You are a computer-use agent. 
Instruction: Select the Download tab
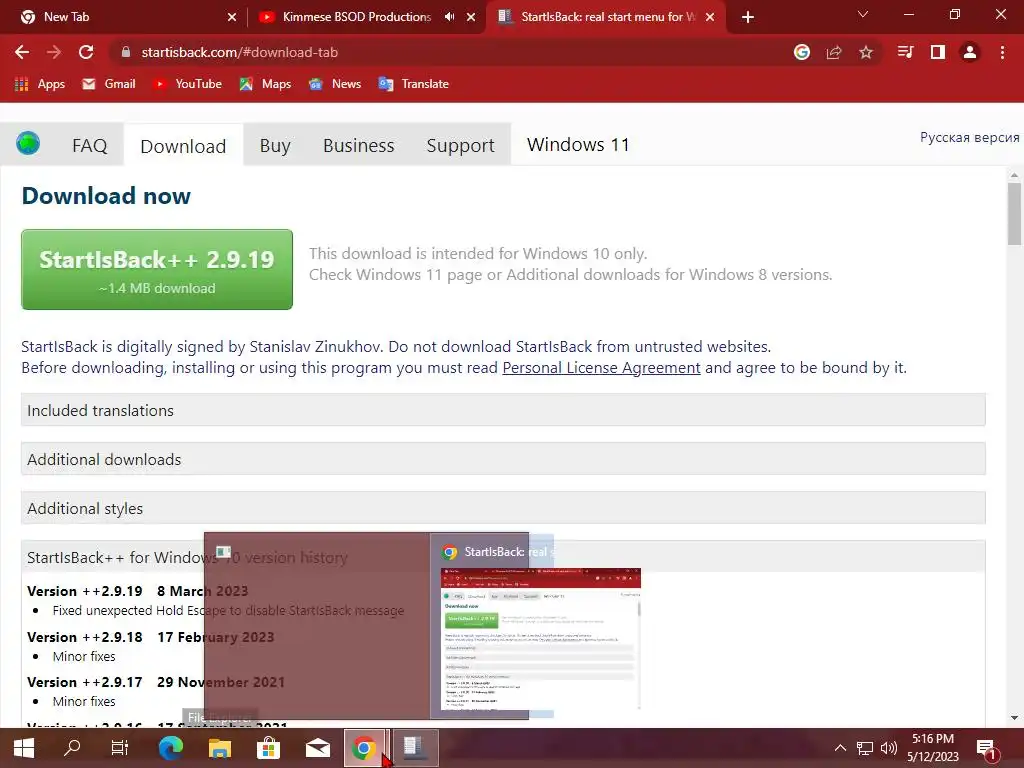[184, 146]
